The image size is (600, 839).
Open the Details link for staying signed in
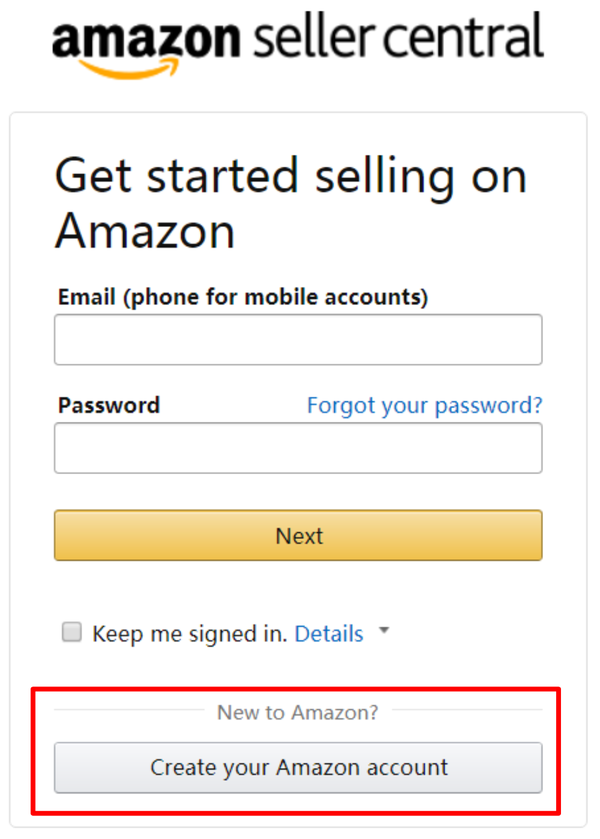pyautogui.click(x=329, y=633)
